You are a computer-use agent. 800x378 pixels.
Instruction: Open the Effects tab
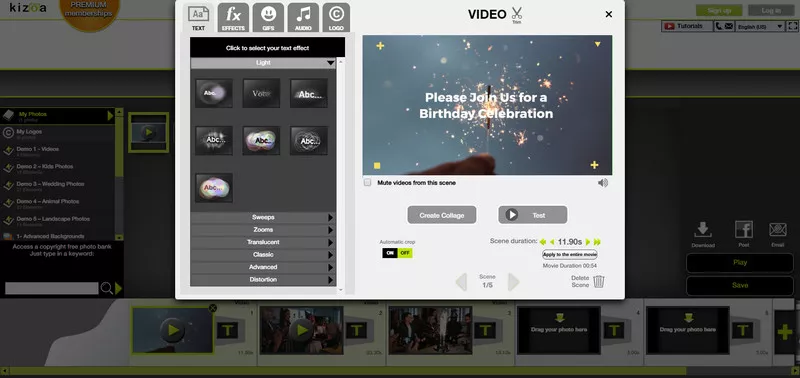234,18
